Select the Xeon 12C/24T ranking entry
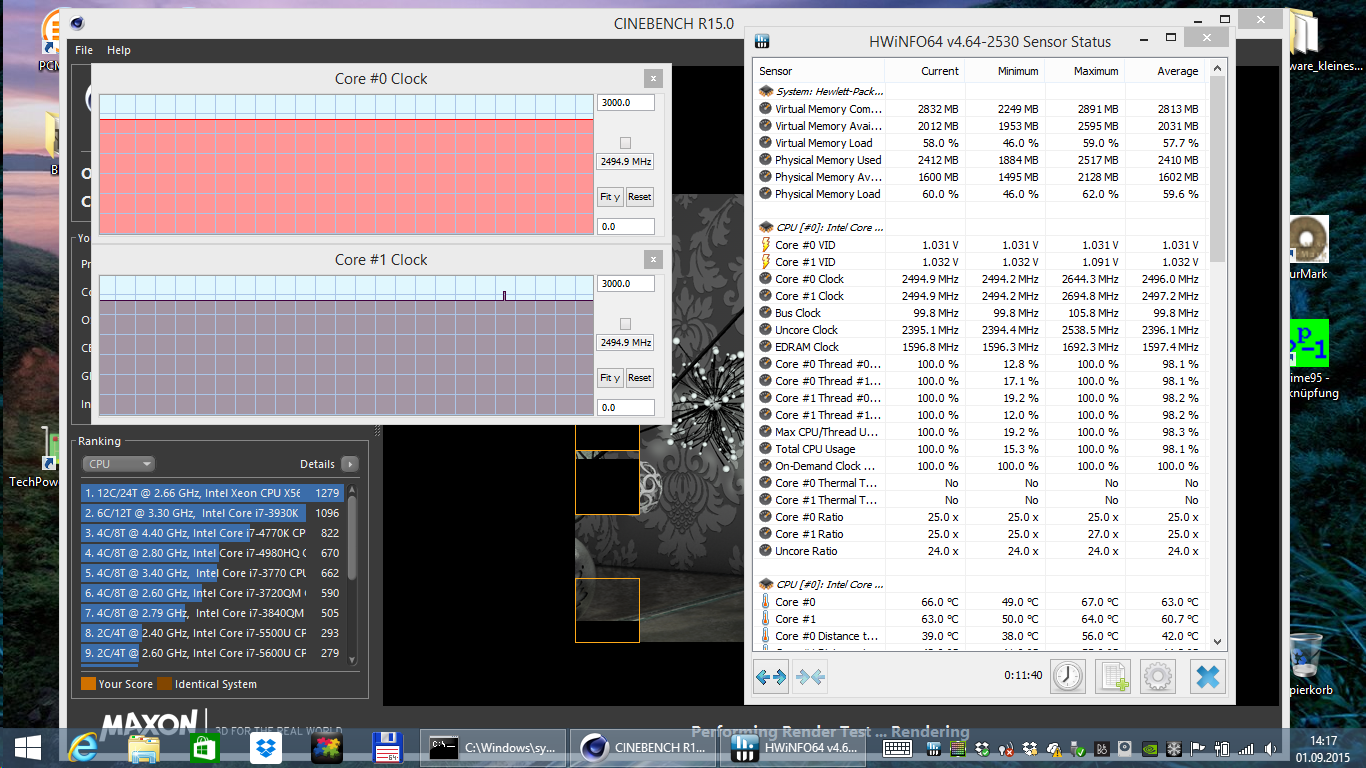 pos(213,493)
